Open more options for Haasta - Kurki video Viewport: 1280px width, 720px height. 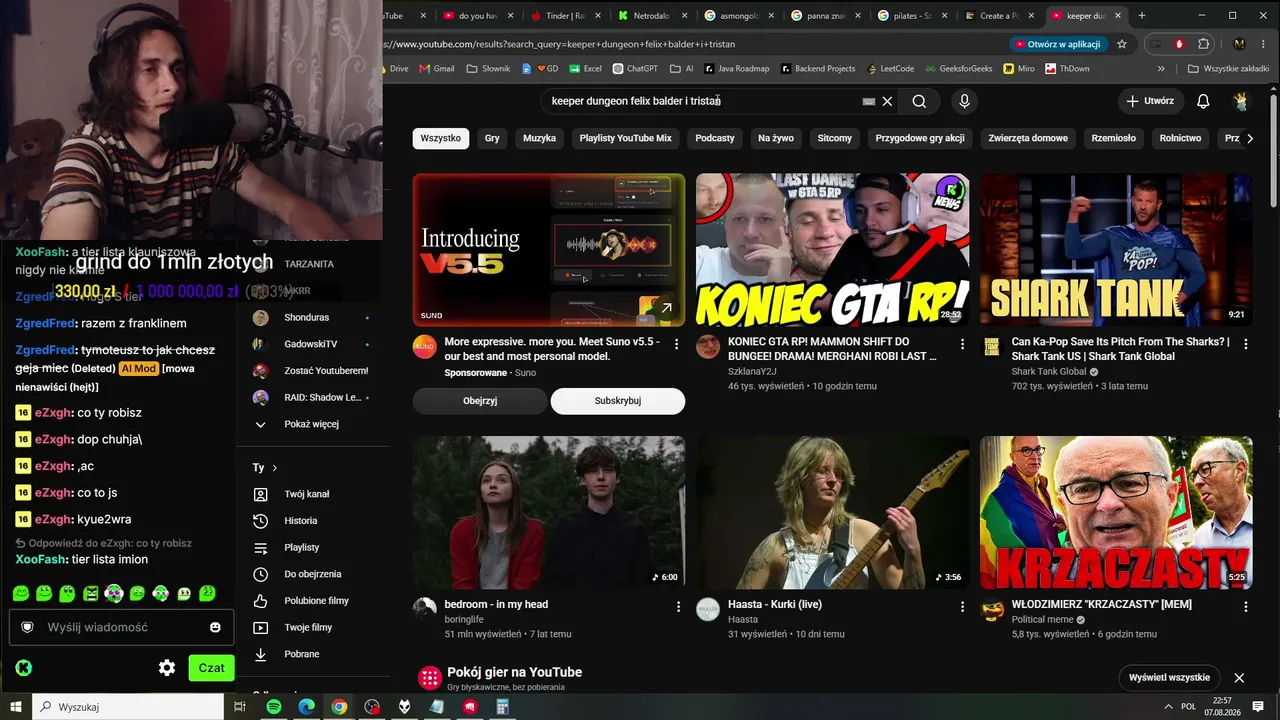[x=963, y=607]
